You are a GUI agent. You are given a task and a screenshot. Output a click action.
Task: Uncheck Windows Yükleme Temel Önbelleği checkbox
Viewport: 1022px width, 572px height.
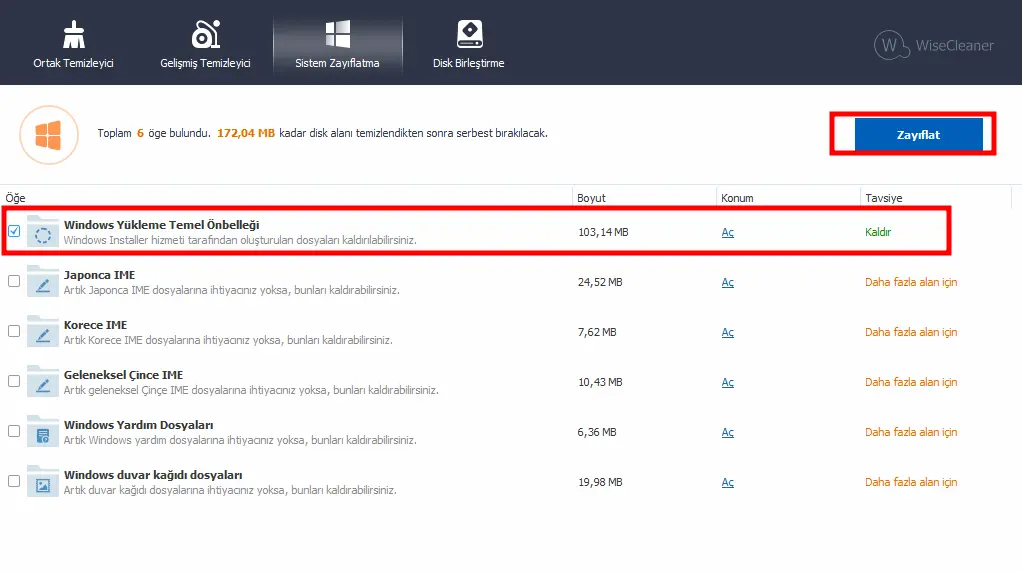pos(14,231)
